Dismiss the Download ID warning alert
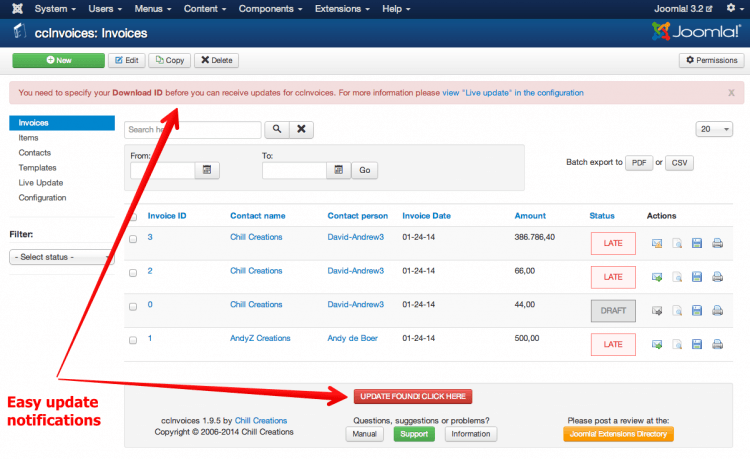 coord(731,93)
